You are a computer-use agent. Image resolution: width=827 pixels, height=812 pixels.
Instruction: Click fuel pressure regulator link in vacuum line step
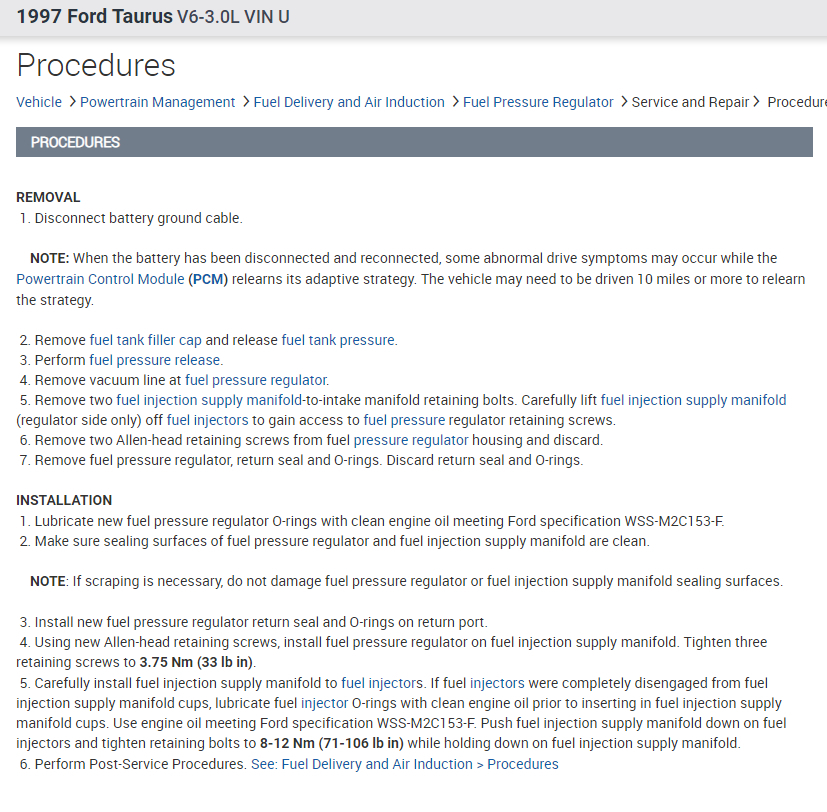[256, 380]
